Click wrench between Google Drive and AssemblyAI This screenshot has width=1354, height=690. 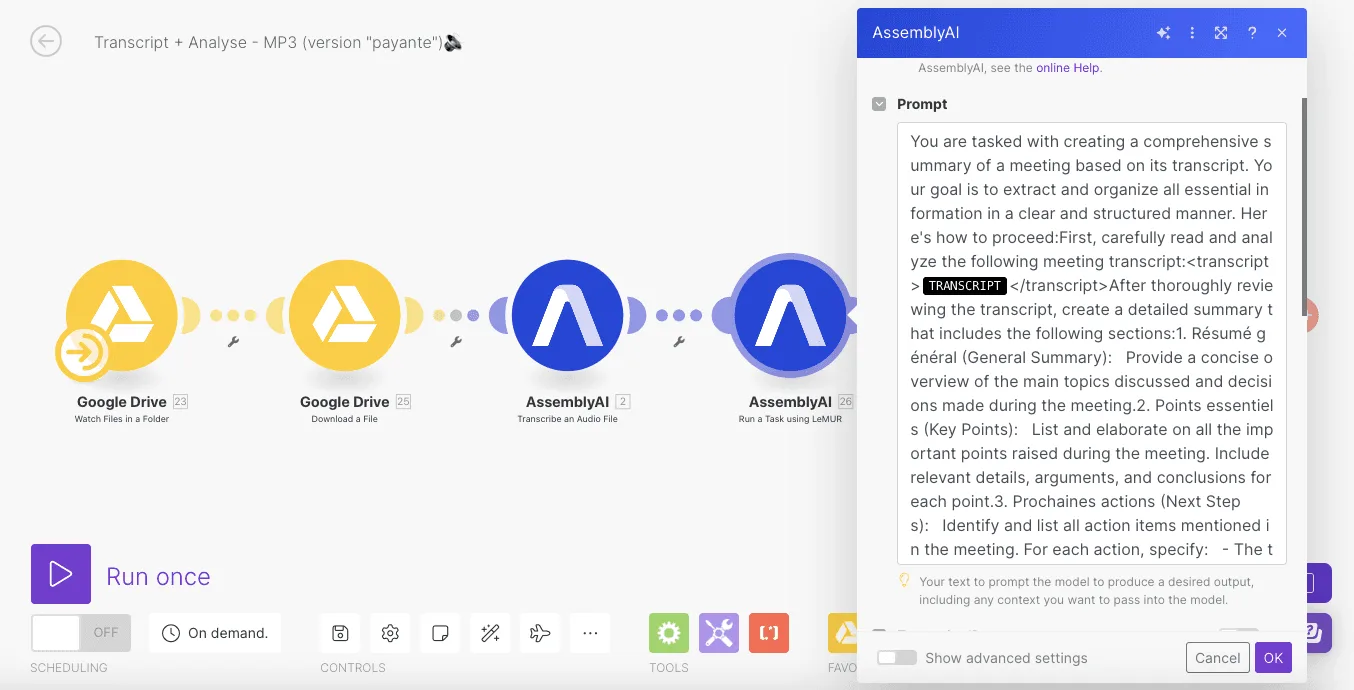[x=456, y=342]
